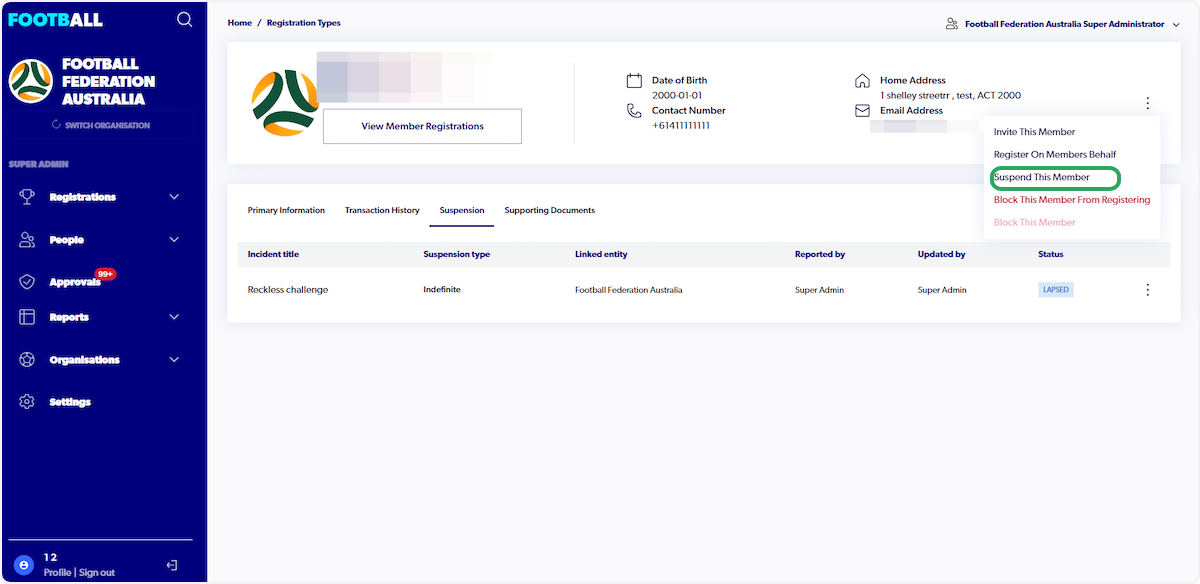Open Reports in the sidebar
This screenshot has width=1200, height=584.
[x=69, y=317]
